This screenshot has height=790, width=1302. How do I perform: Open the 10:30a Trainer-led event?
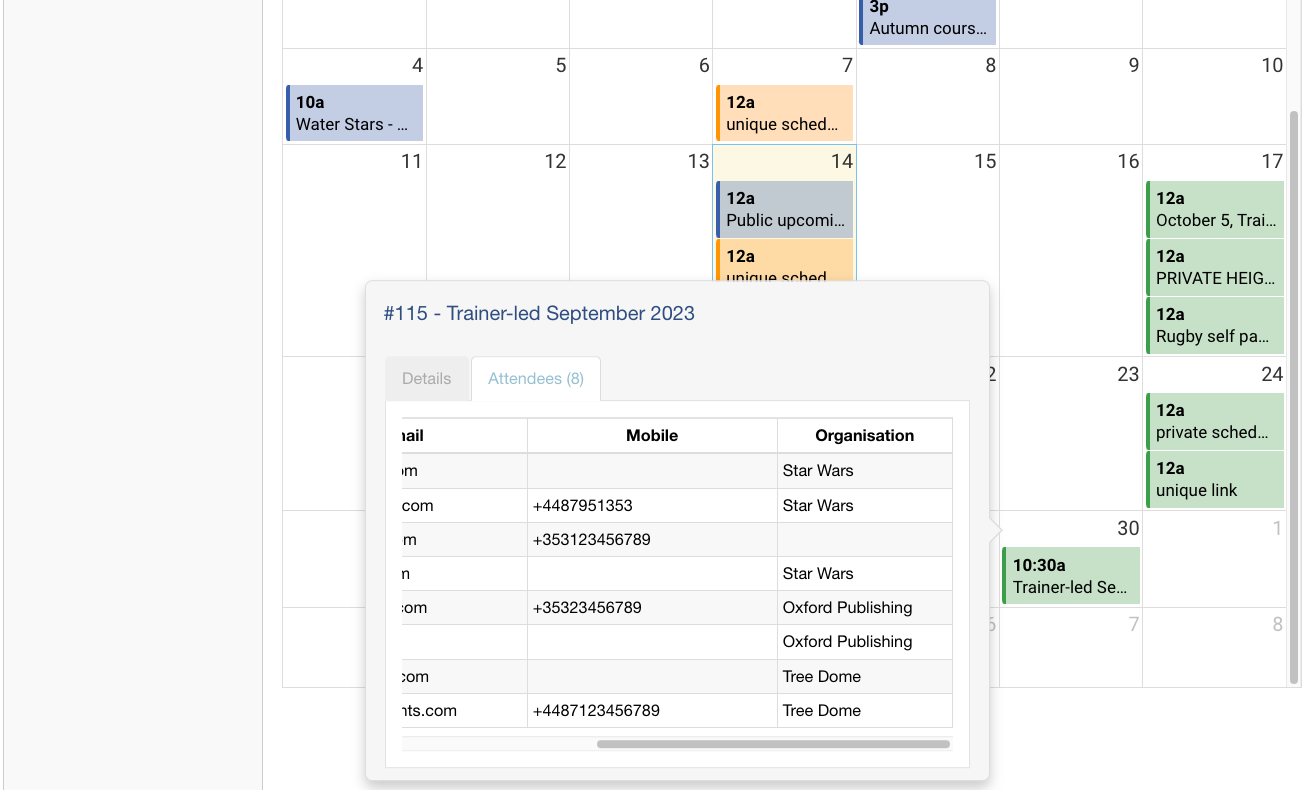click(1071, 575)
